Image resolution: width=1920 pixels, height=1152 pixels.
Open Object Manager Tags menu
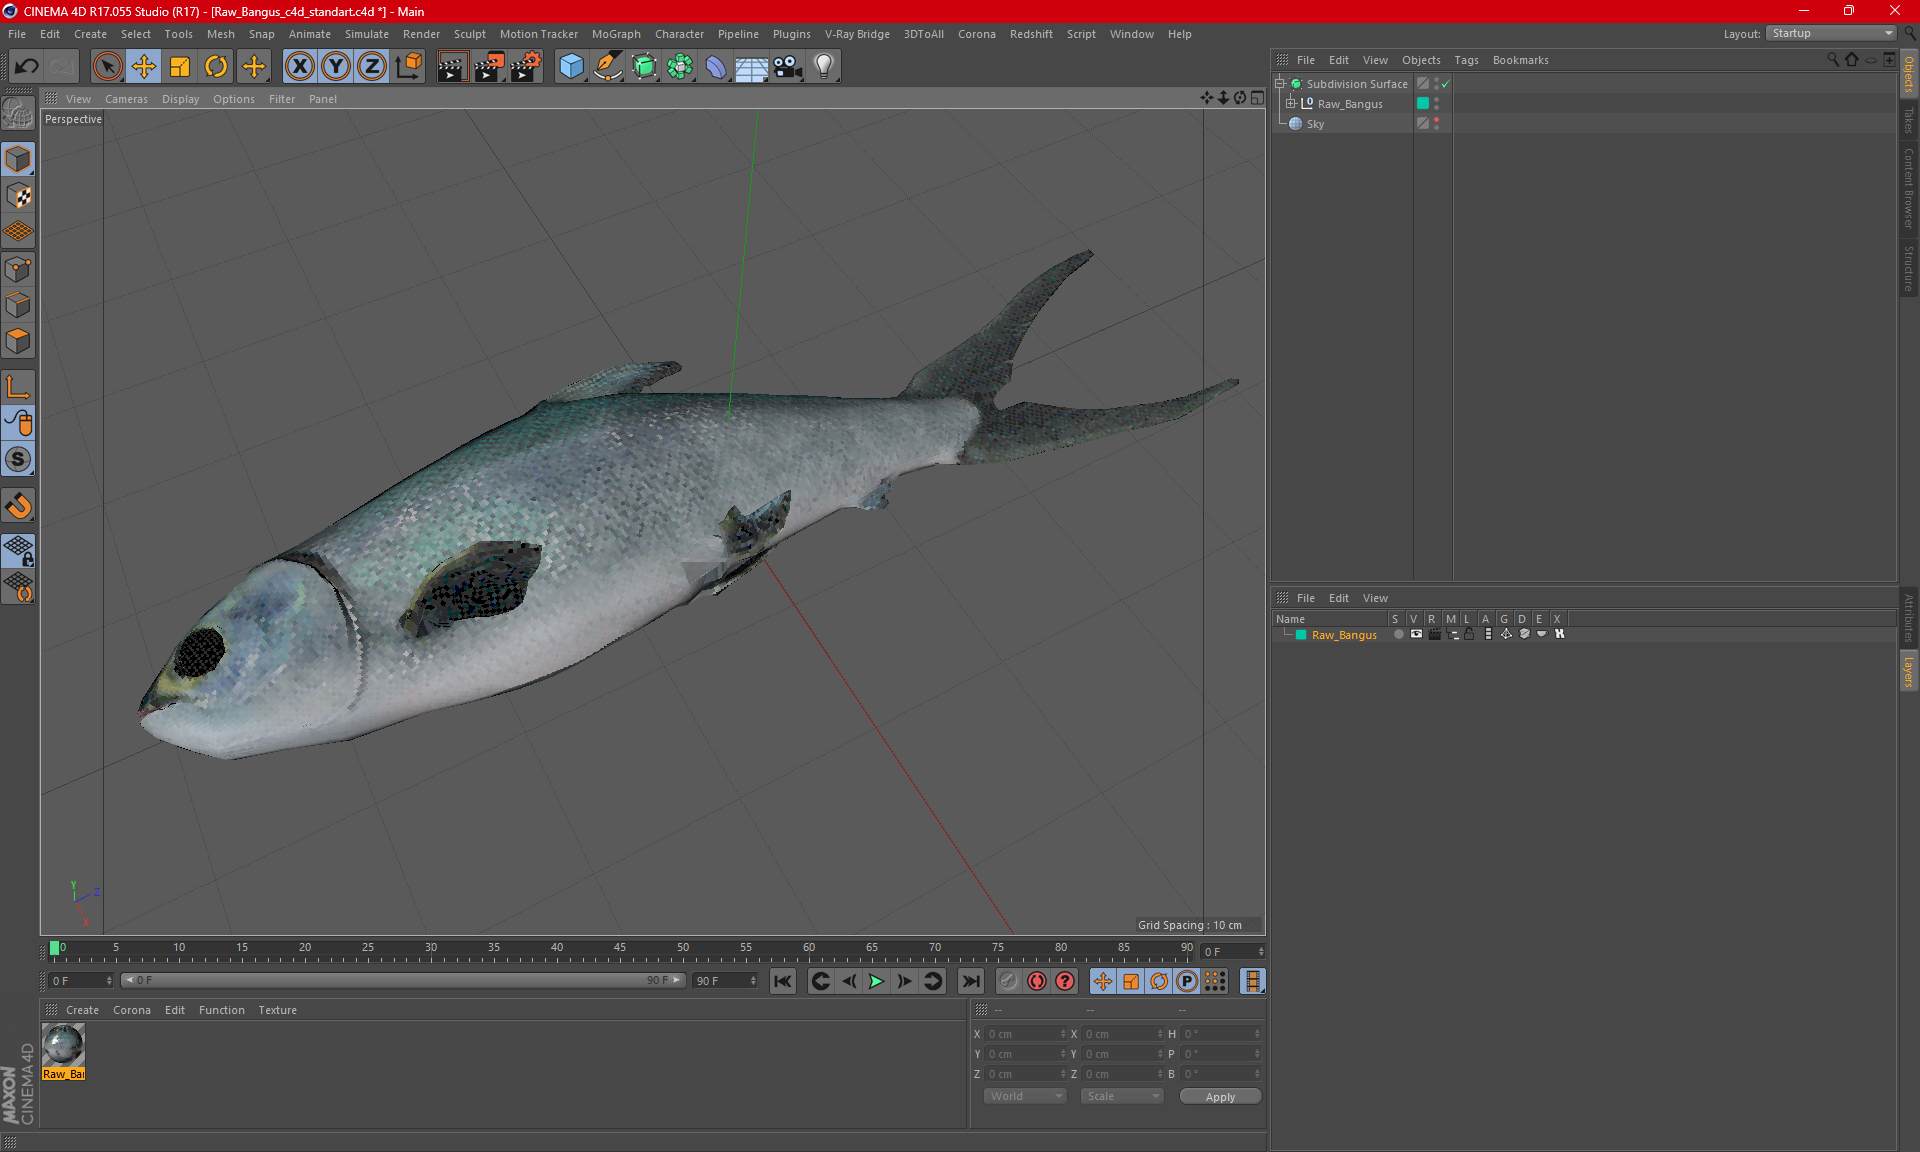pos(1466,60)
